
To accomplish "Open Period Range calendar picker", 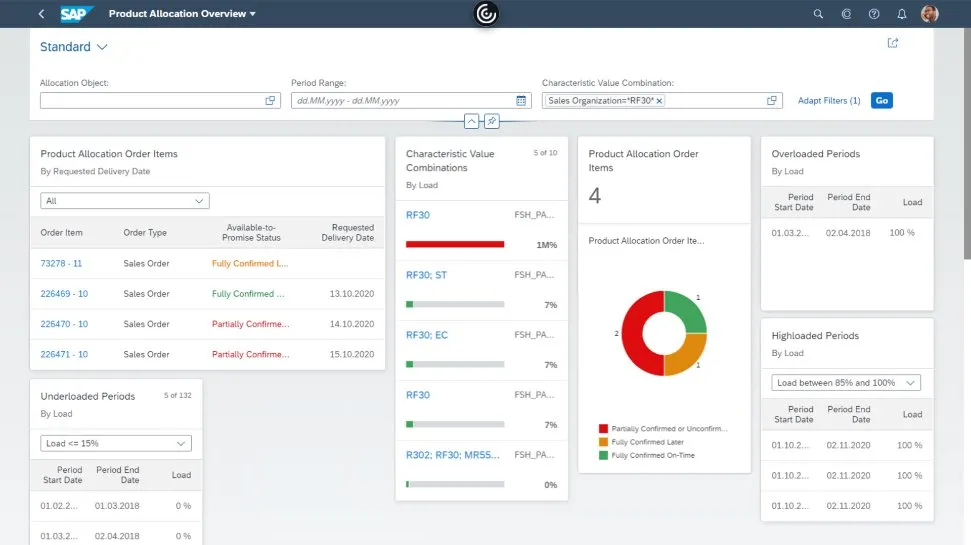I will [521, 101].
